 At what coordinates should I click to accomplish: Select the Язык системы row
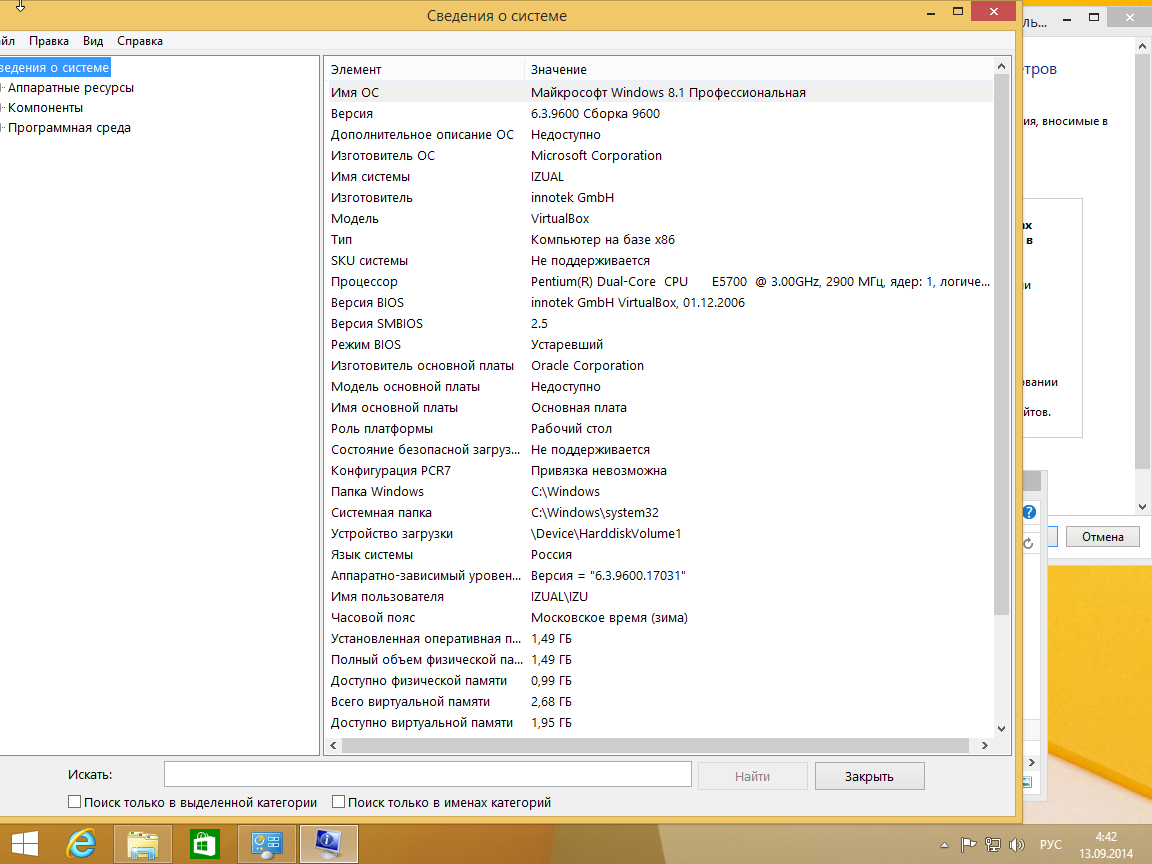pyautogui.click(x=658, y=555)
